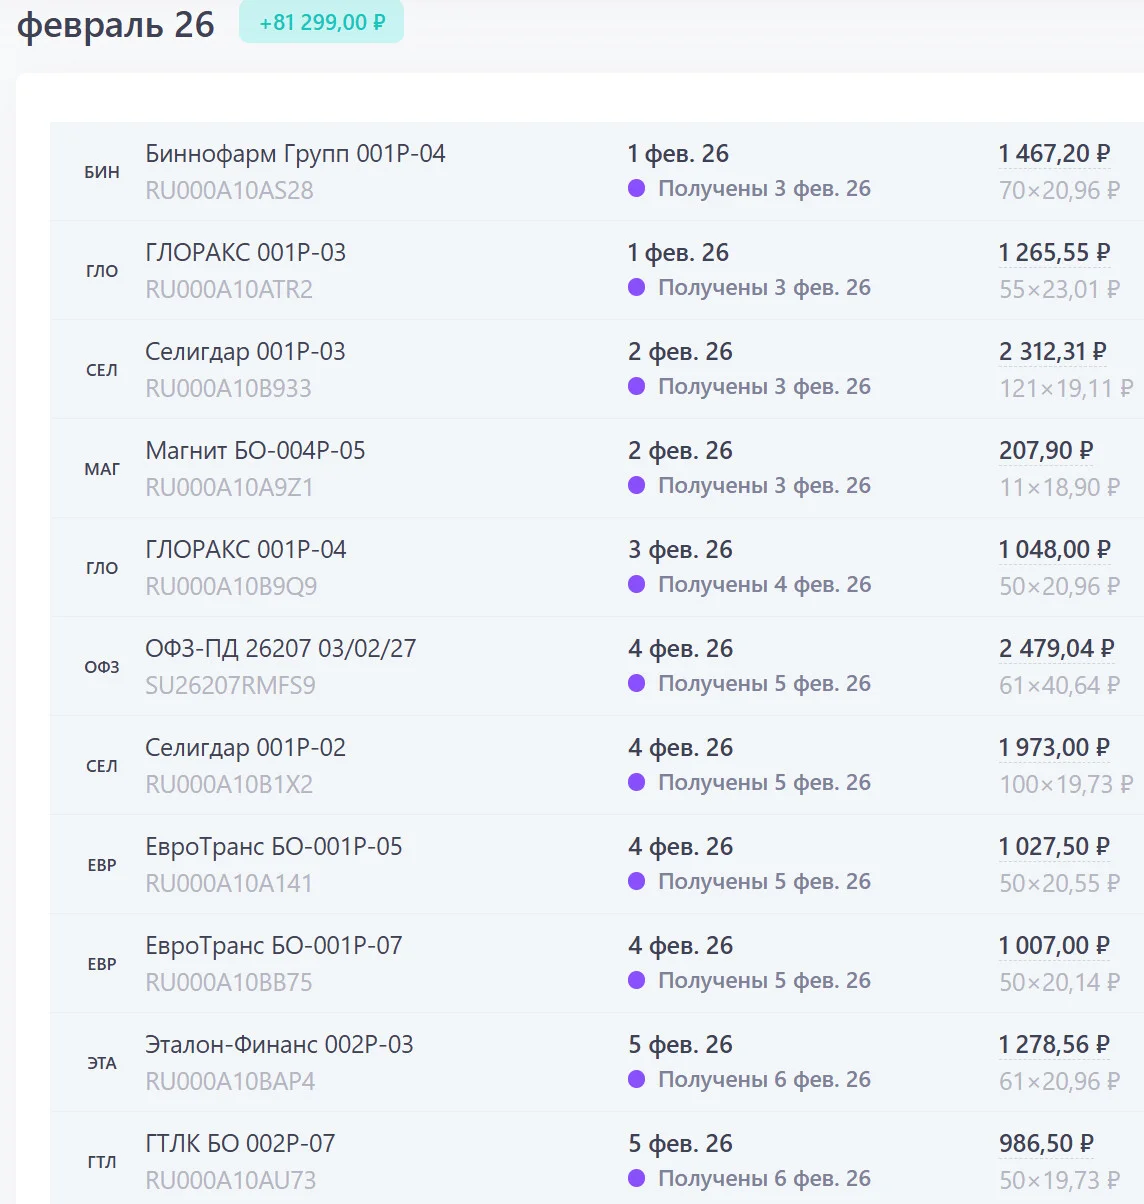Open the ЕвроТранс БО-001Р-07 bond
This screenshot has width=1144, height=1204.
click(x=273, y=946)
